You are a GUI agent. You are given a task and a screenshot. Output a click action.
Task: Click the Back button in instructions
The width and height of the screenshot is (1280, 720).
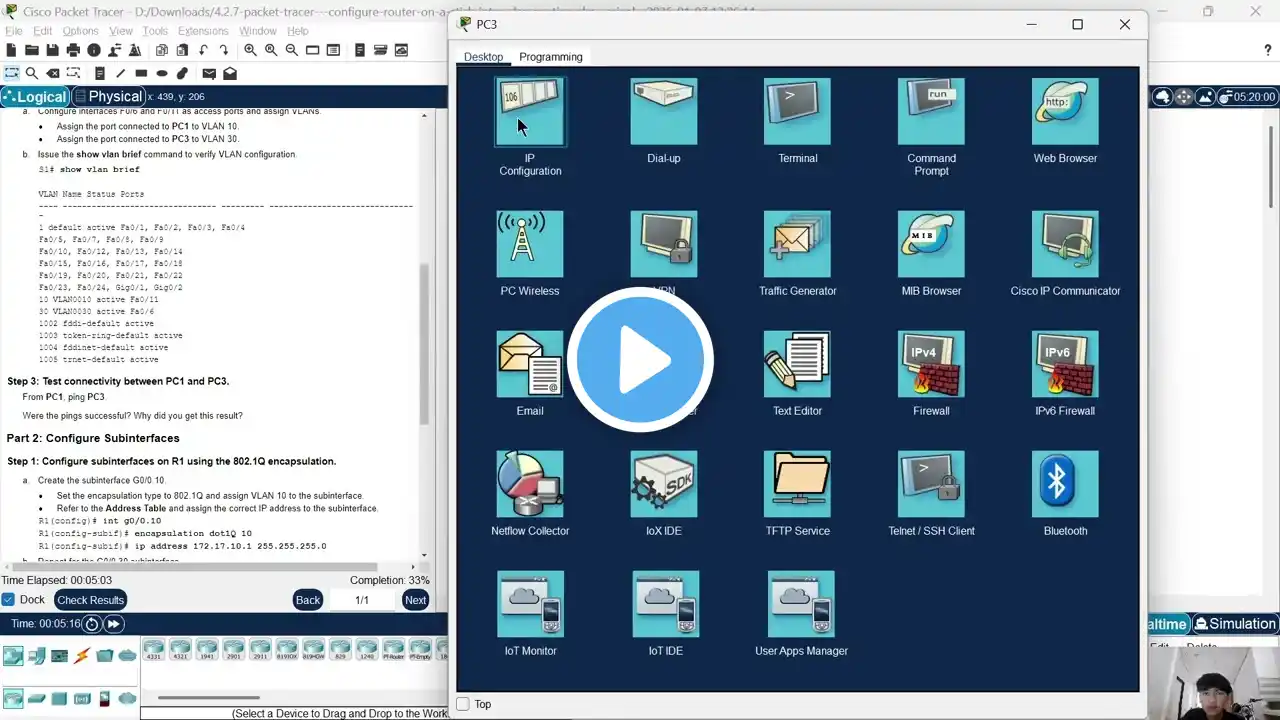coord(308,600)
